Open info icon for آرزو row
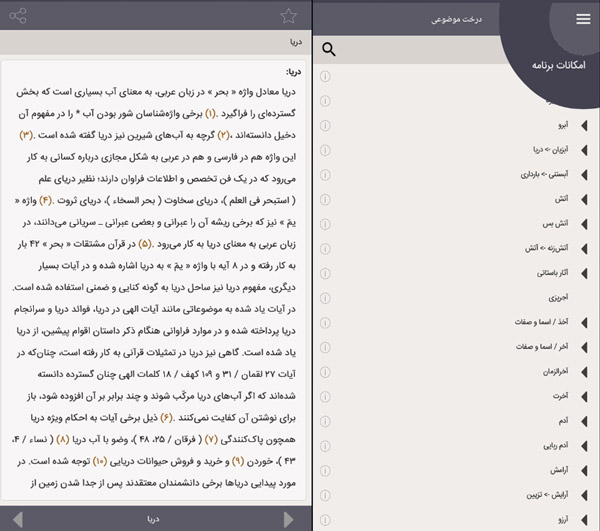Image resolution: width=600 pixels, height=531 pixels. 325,520
